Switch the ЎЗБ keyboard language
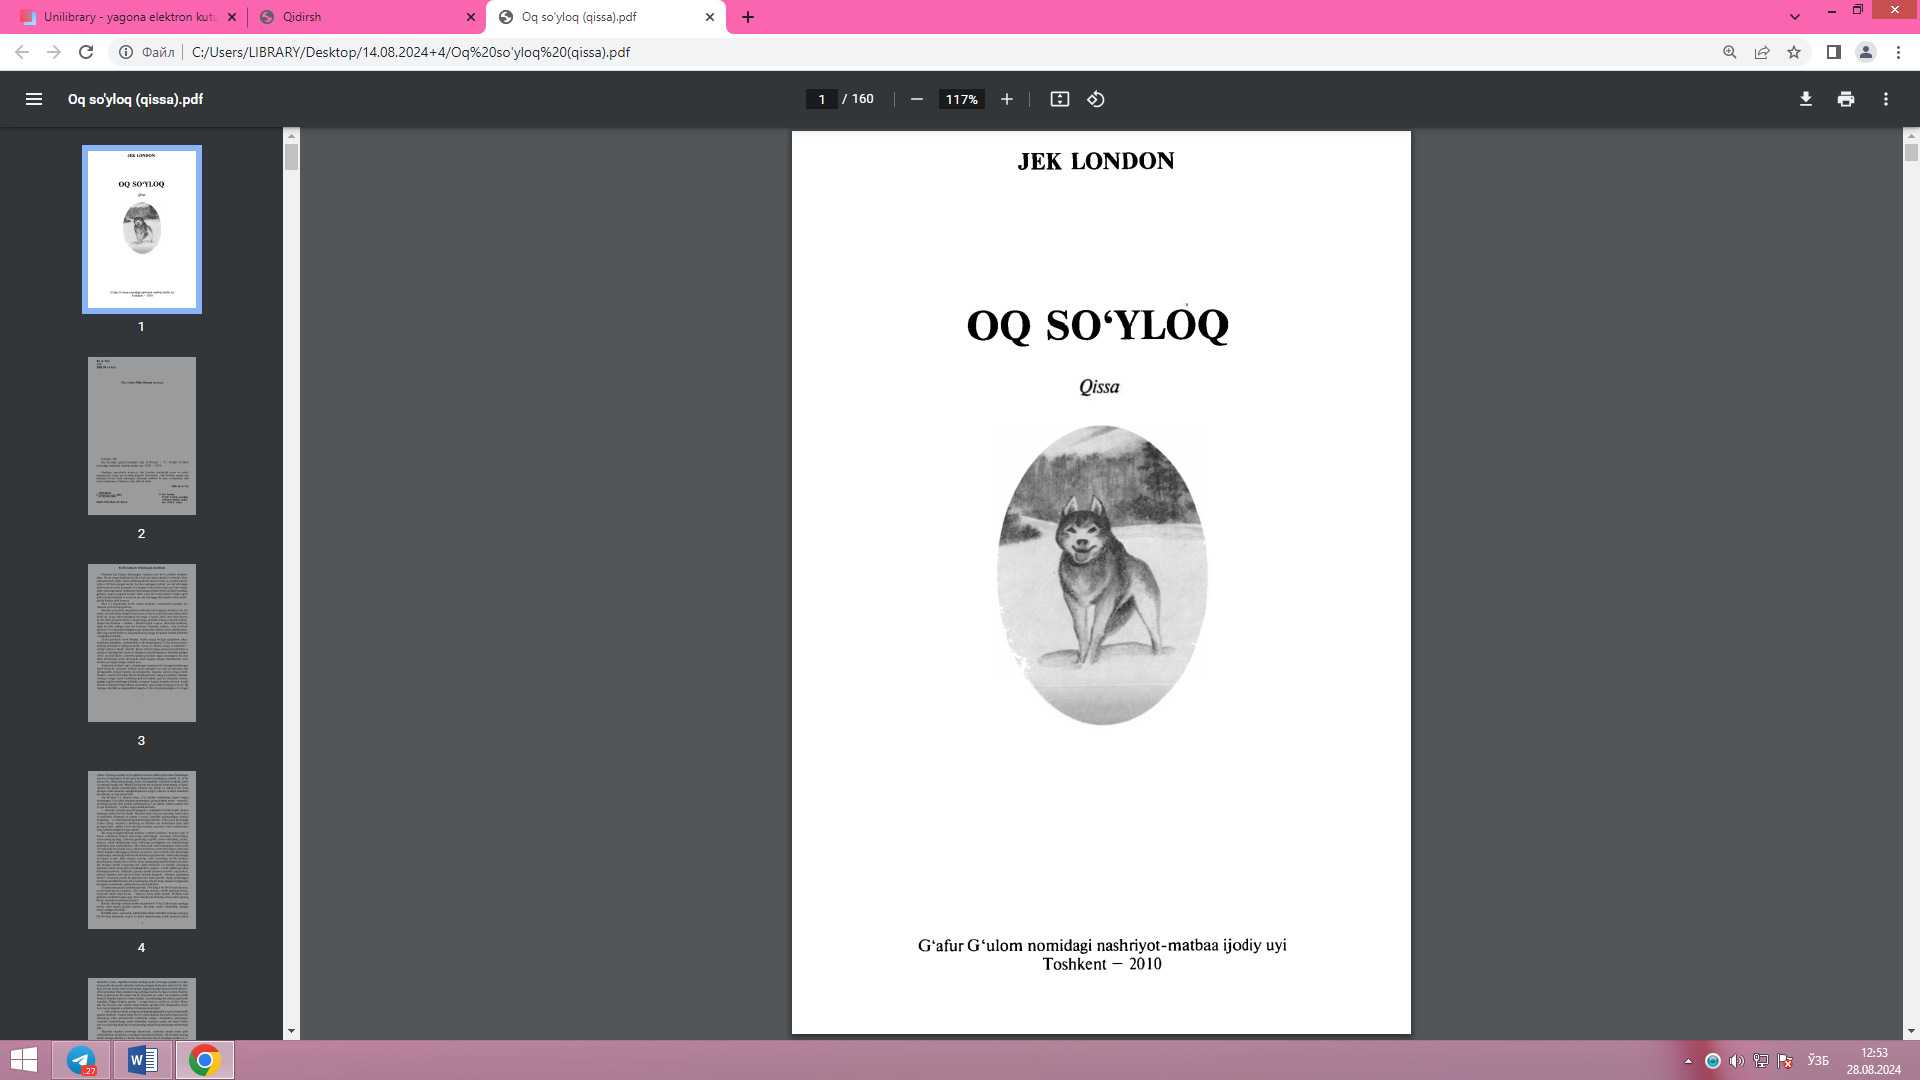 pos(1818,1061)
